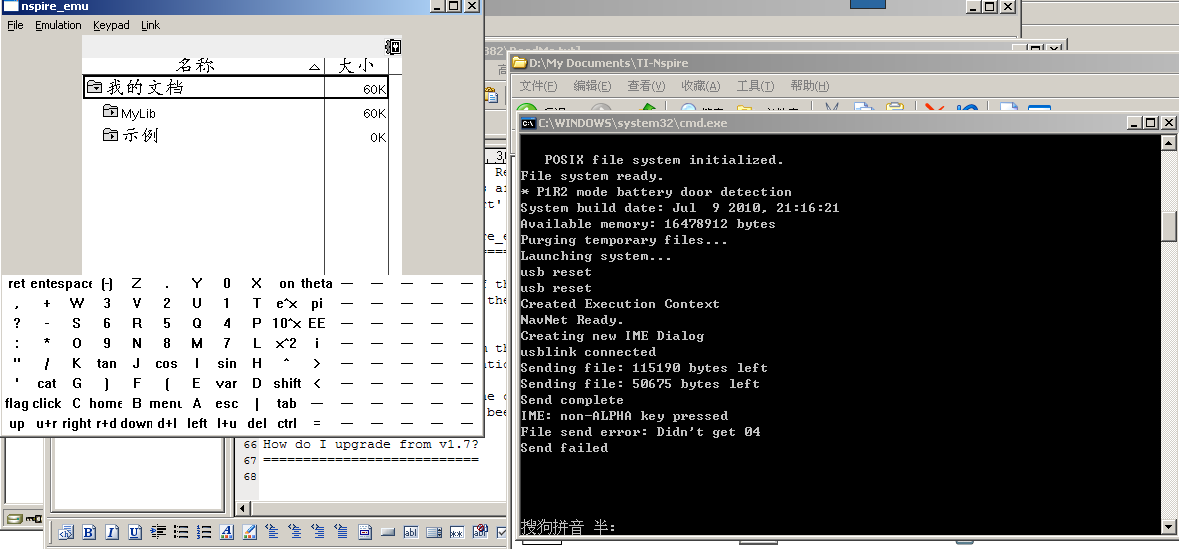Click the heading tag icon in editor toolbar
The width and height of the screenshot is (1179, 549).
coord(65,532)
